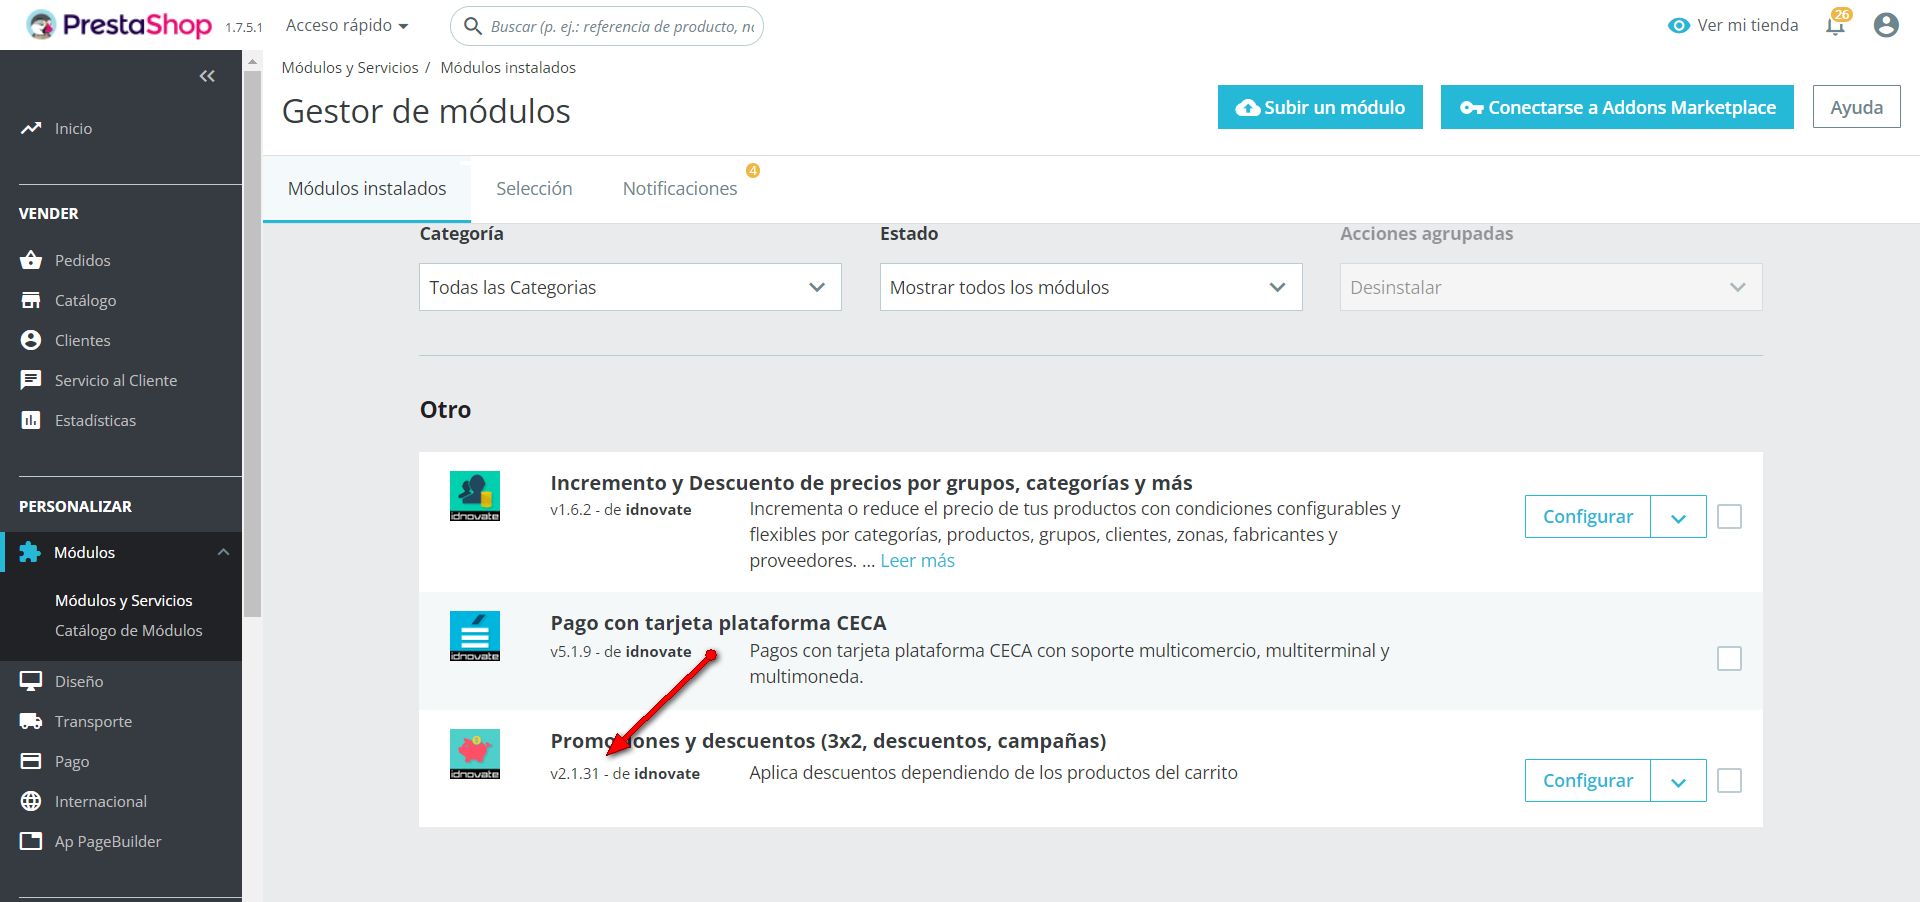Screen dimensions: 1920x902
Task: Check the Incremento y Descuento module checkbox
Action: [x=1729, y=517]
